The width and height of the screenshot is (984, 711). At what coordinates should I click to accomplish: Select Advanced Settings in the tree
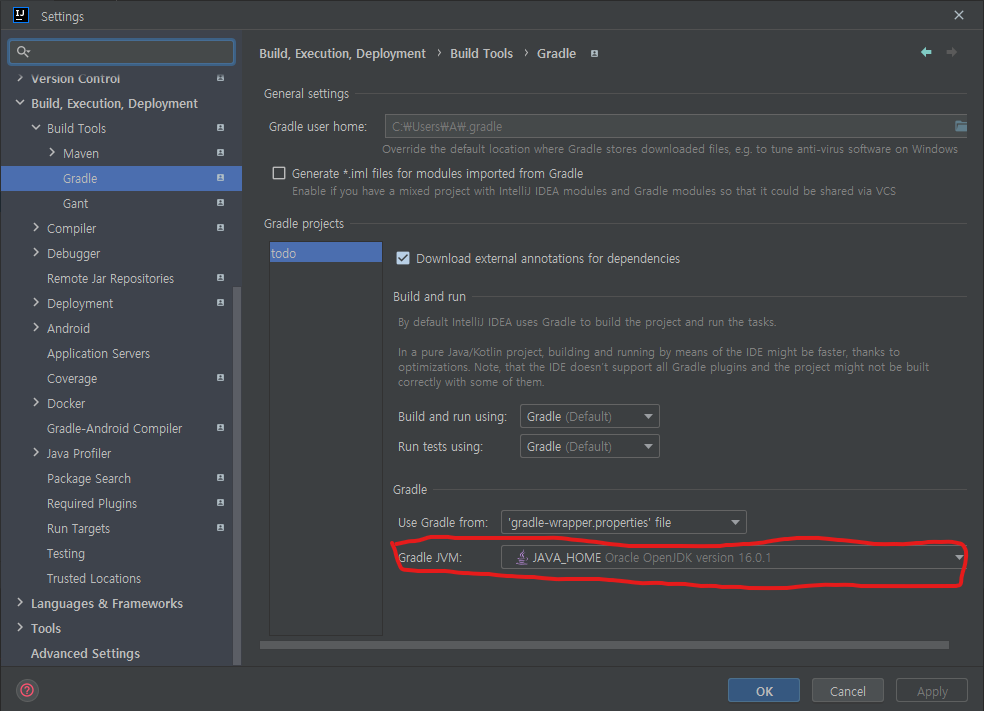click(85, 653)
